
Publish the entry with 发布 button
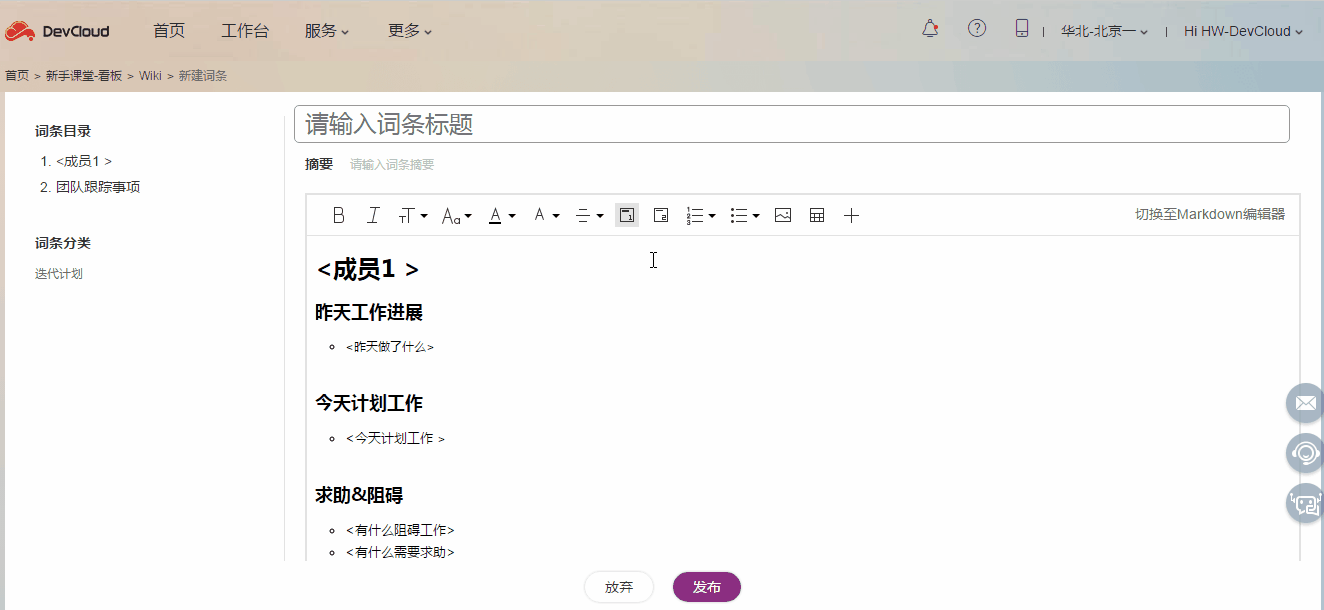point(706,587)
